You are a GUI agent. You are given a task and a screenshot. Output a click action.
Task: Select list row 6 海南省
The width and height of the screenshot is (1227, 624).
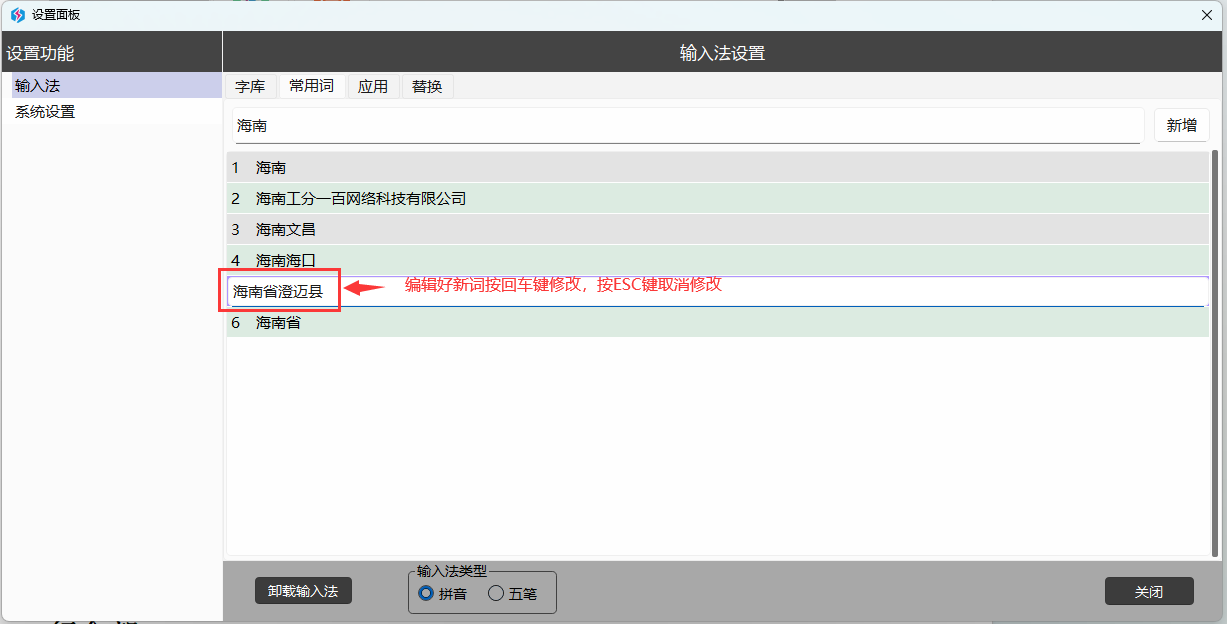(x=717, y=322)
